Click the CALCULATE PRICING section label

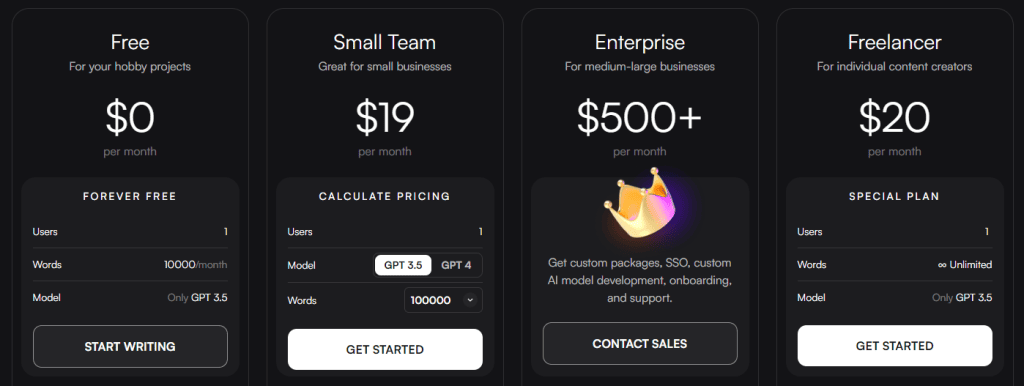click(x=385, y=196)
